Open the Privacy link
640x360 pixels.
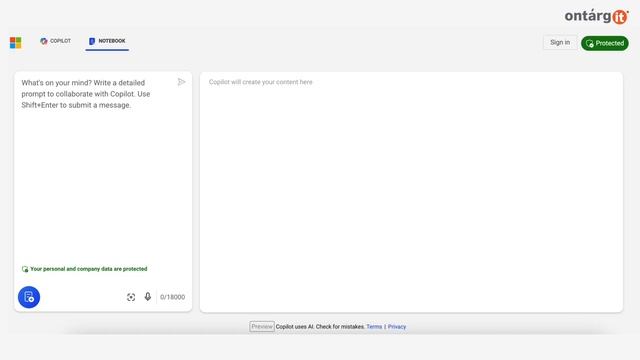(397, 327)
